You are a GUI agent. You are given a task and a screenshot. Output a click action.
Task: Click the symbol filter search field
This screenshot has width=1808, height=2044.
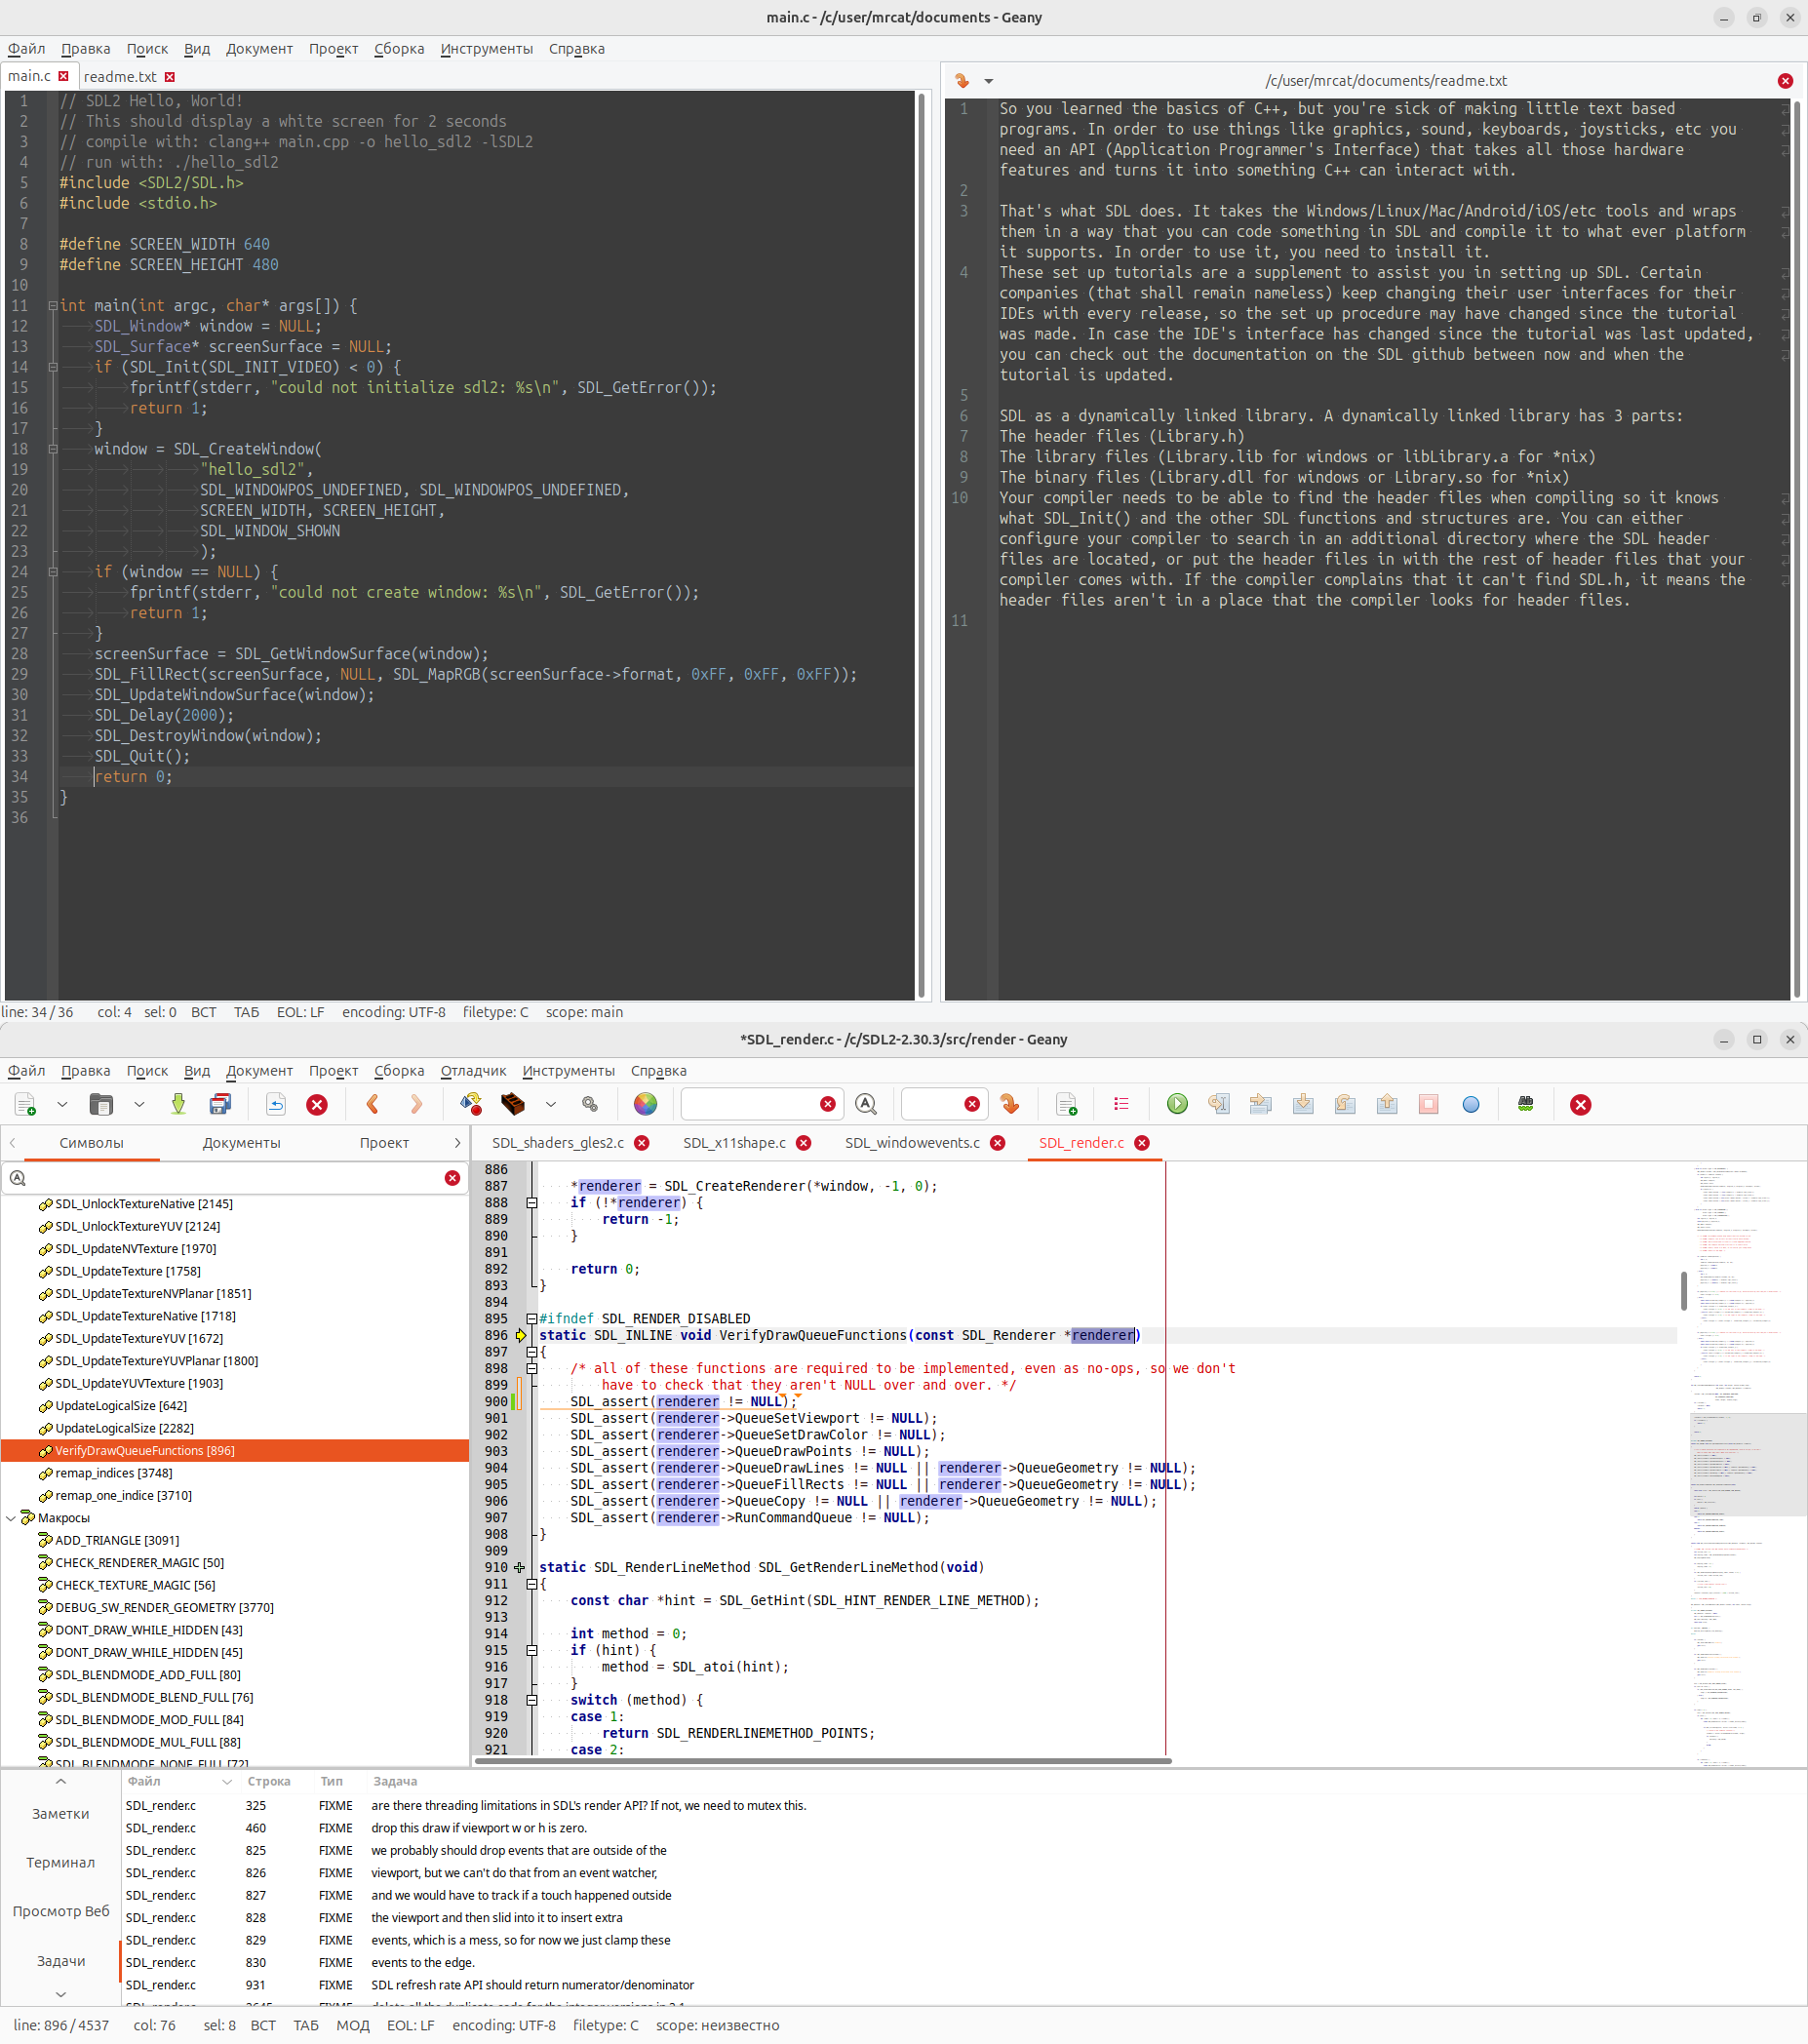235,1178
